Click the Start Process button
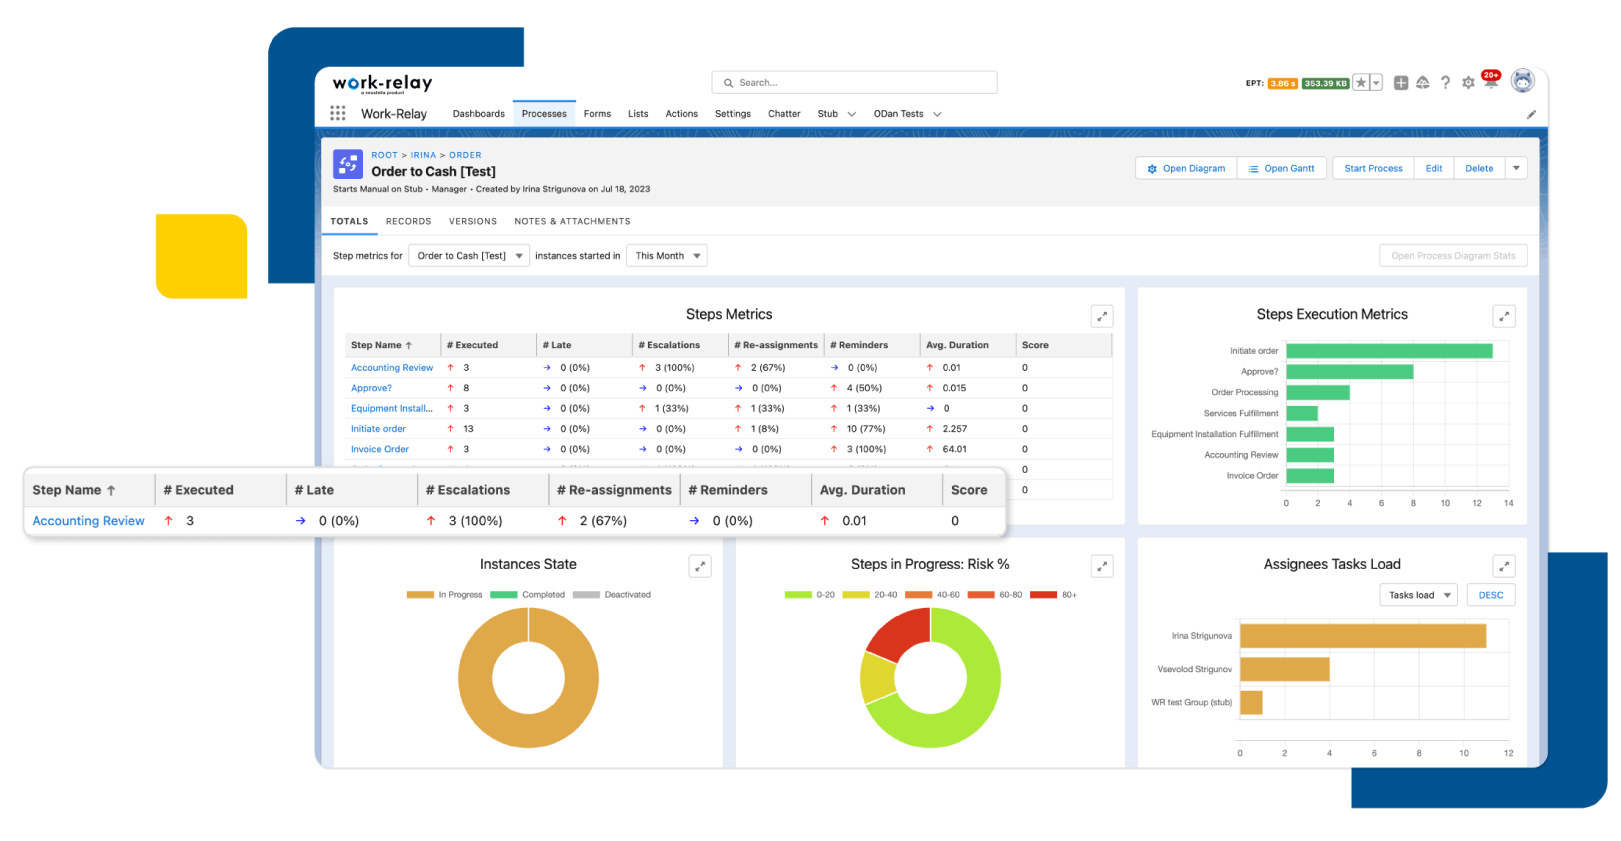Image resolution: width=1621 pixels, height=841 pixels. (x=1373, y=168)
